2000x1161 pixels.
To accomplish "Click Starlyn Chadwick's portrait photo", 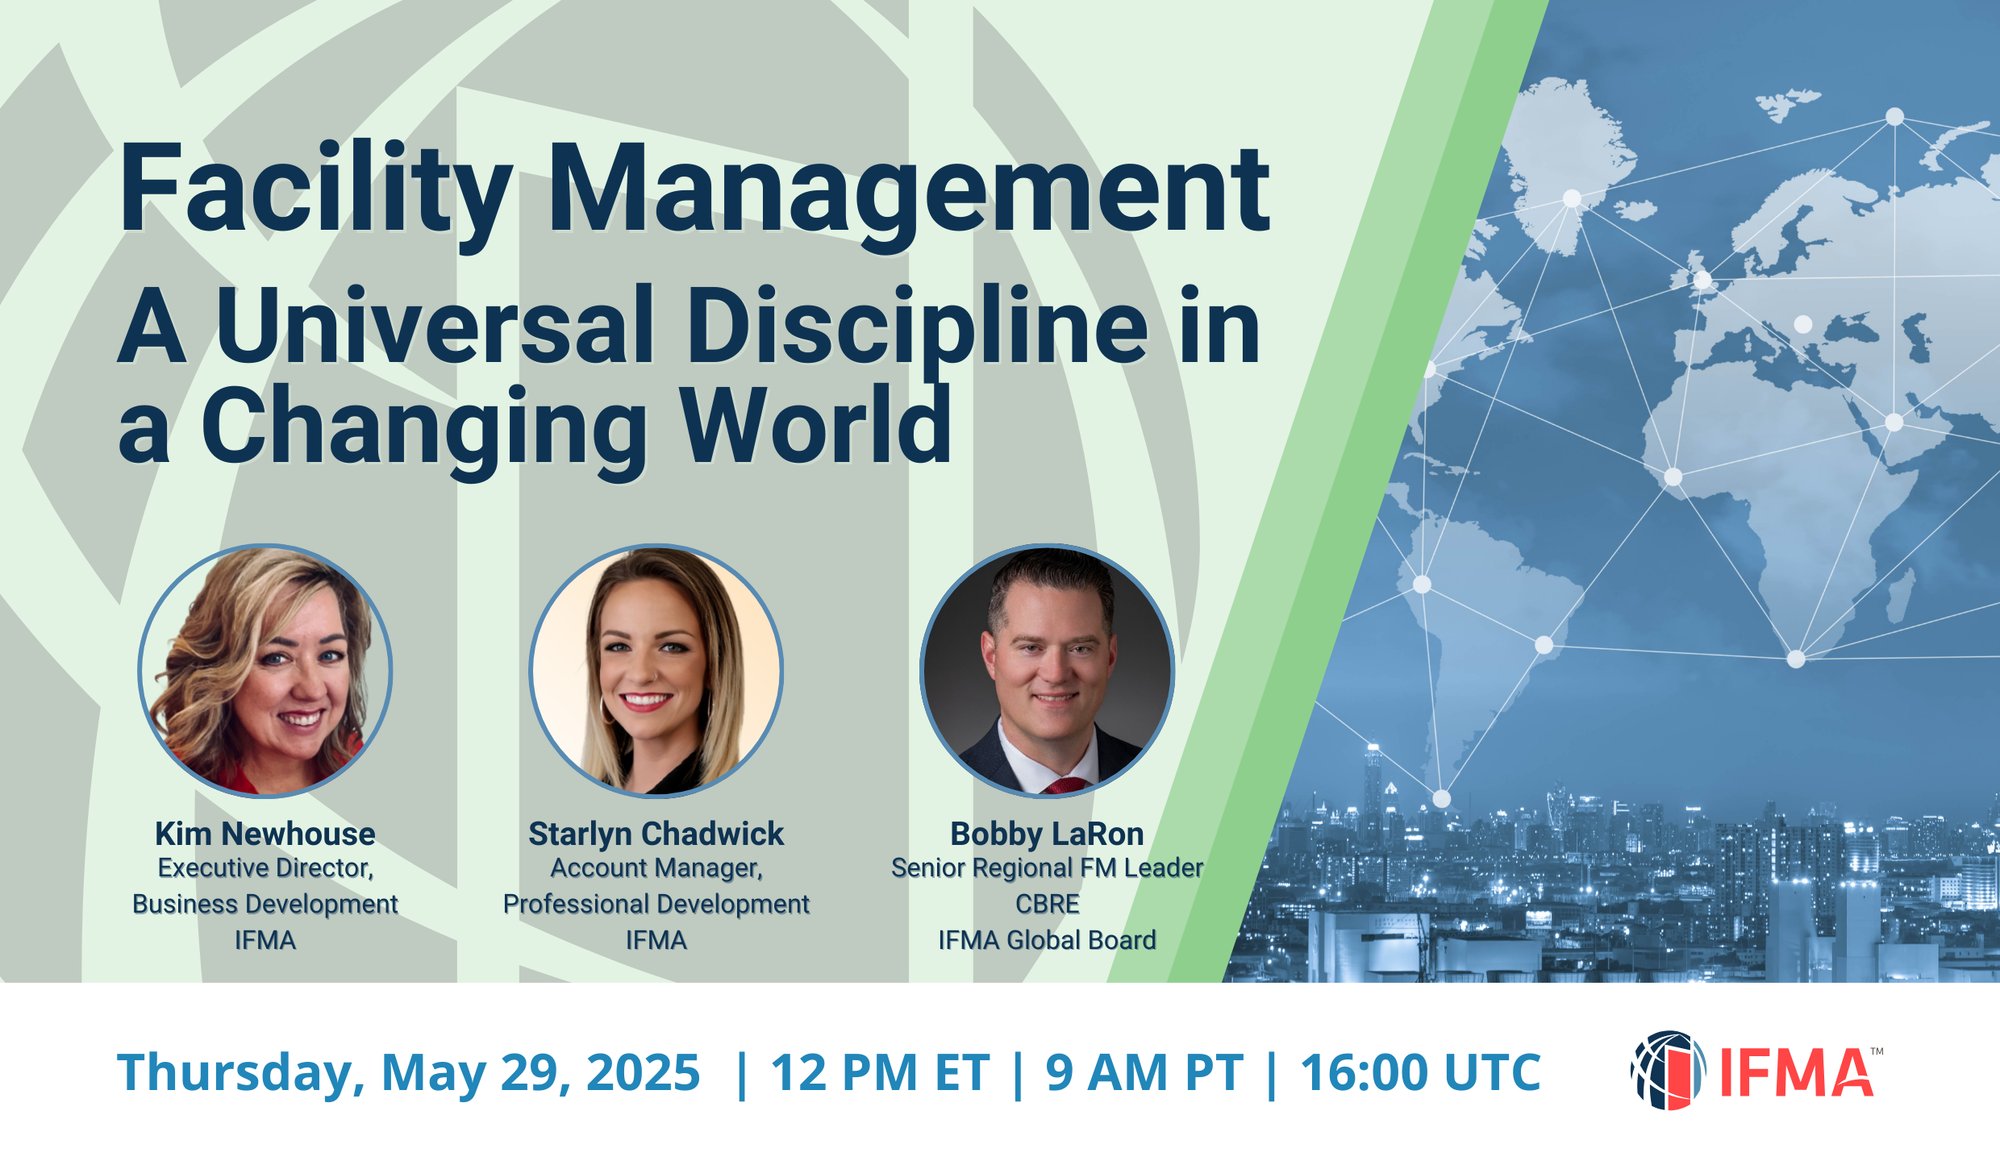I will 656,670.
